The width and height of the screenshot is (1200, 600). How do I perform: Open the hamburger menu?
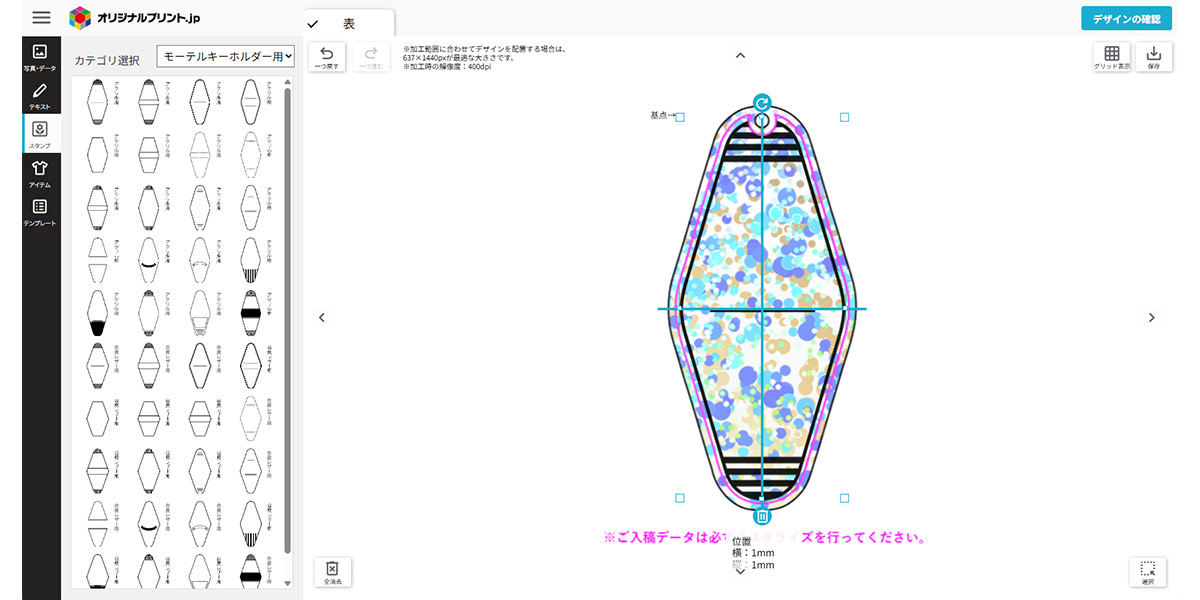pos(41,18)
